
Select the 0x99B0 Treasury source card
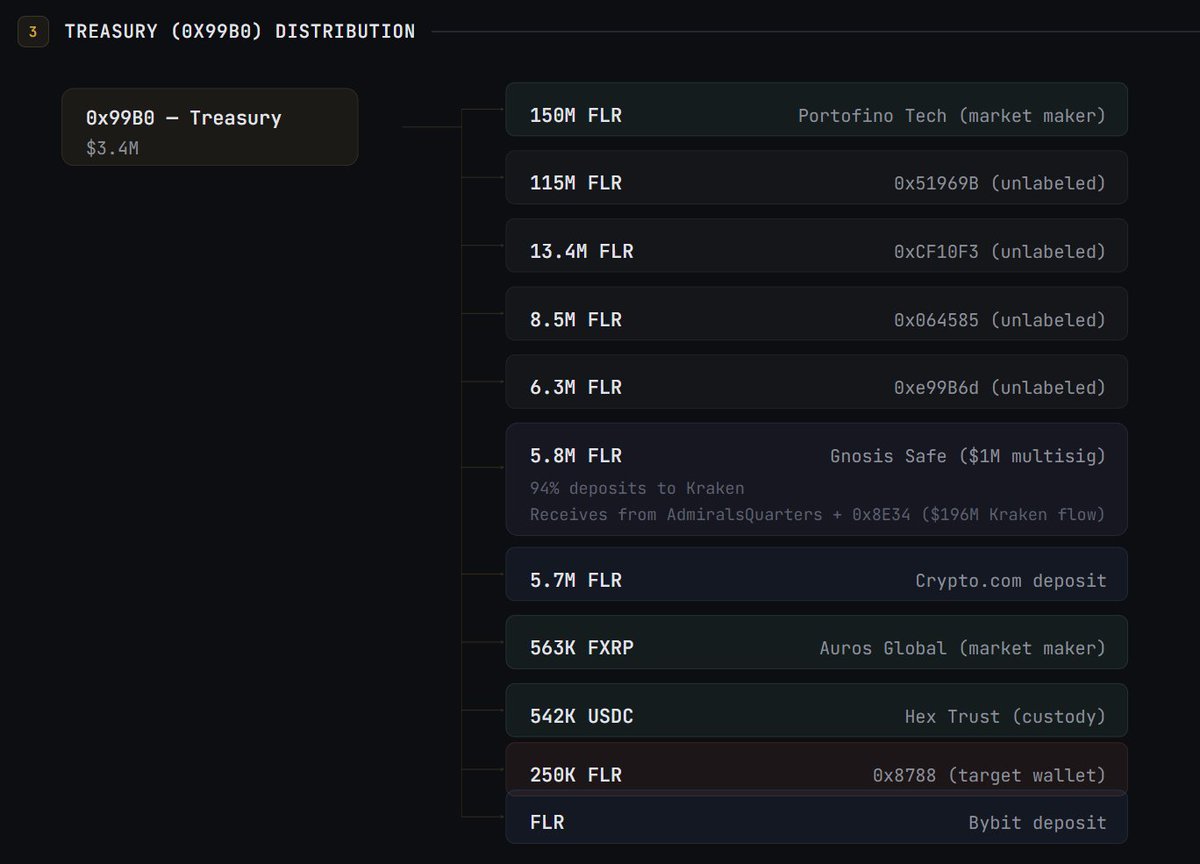point(210,127)
